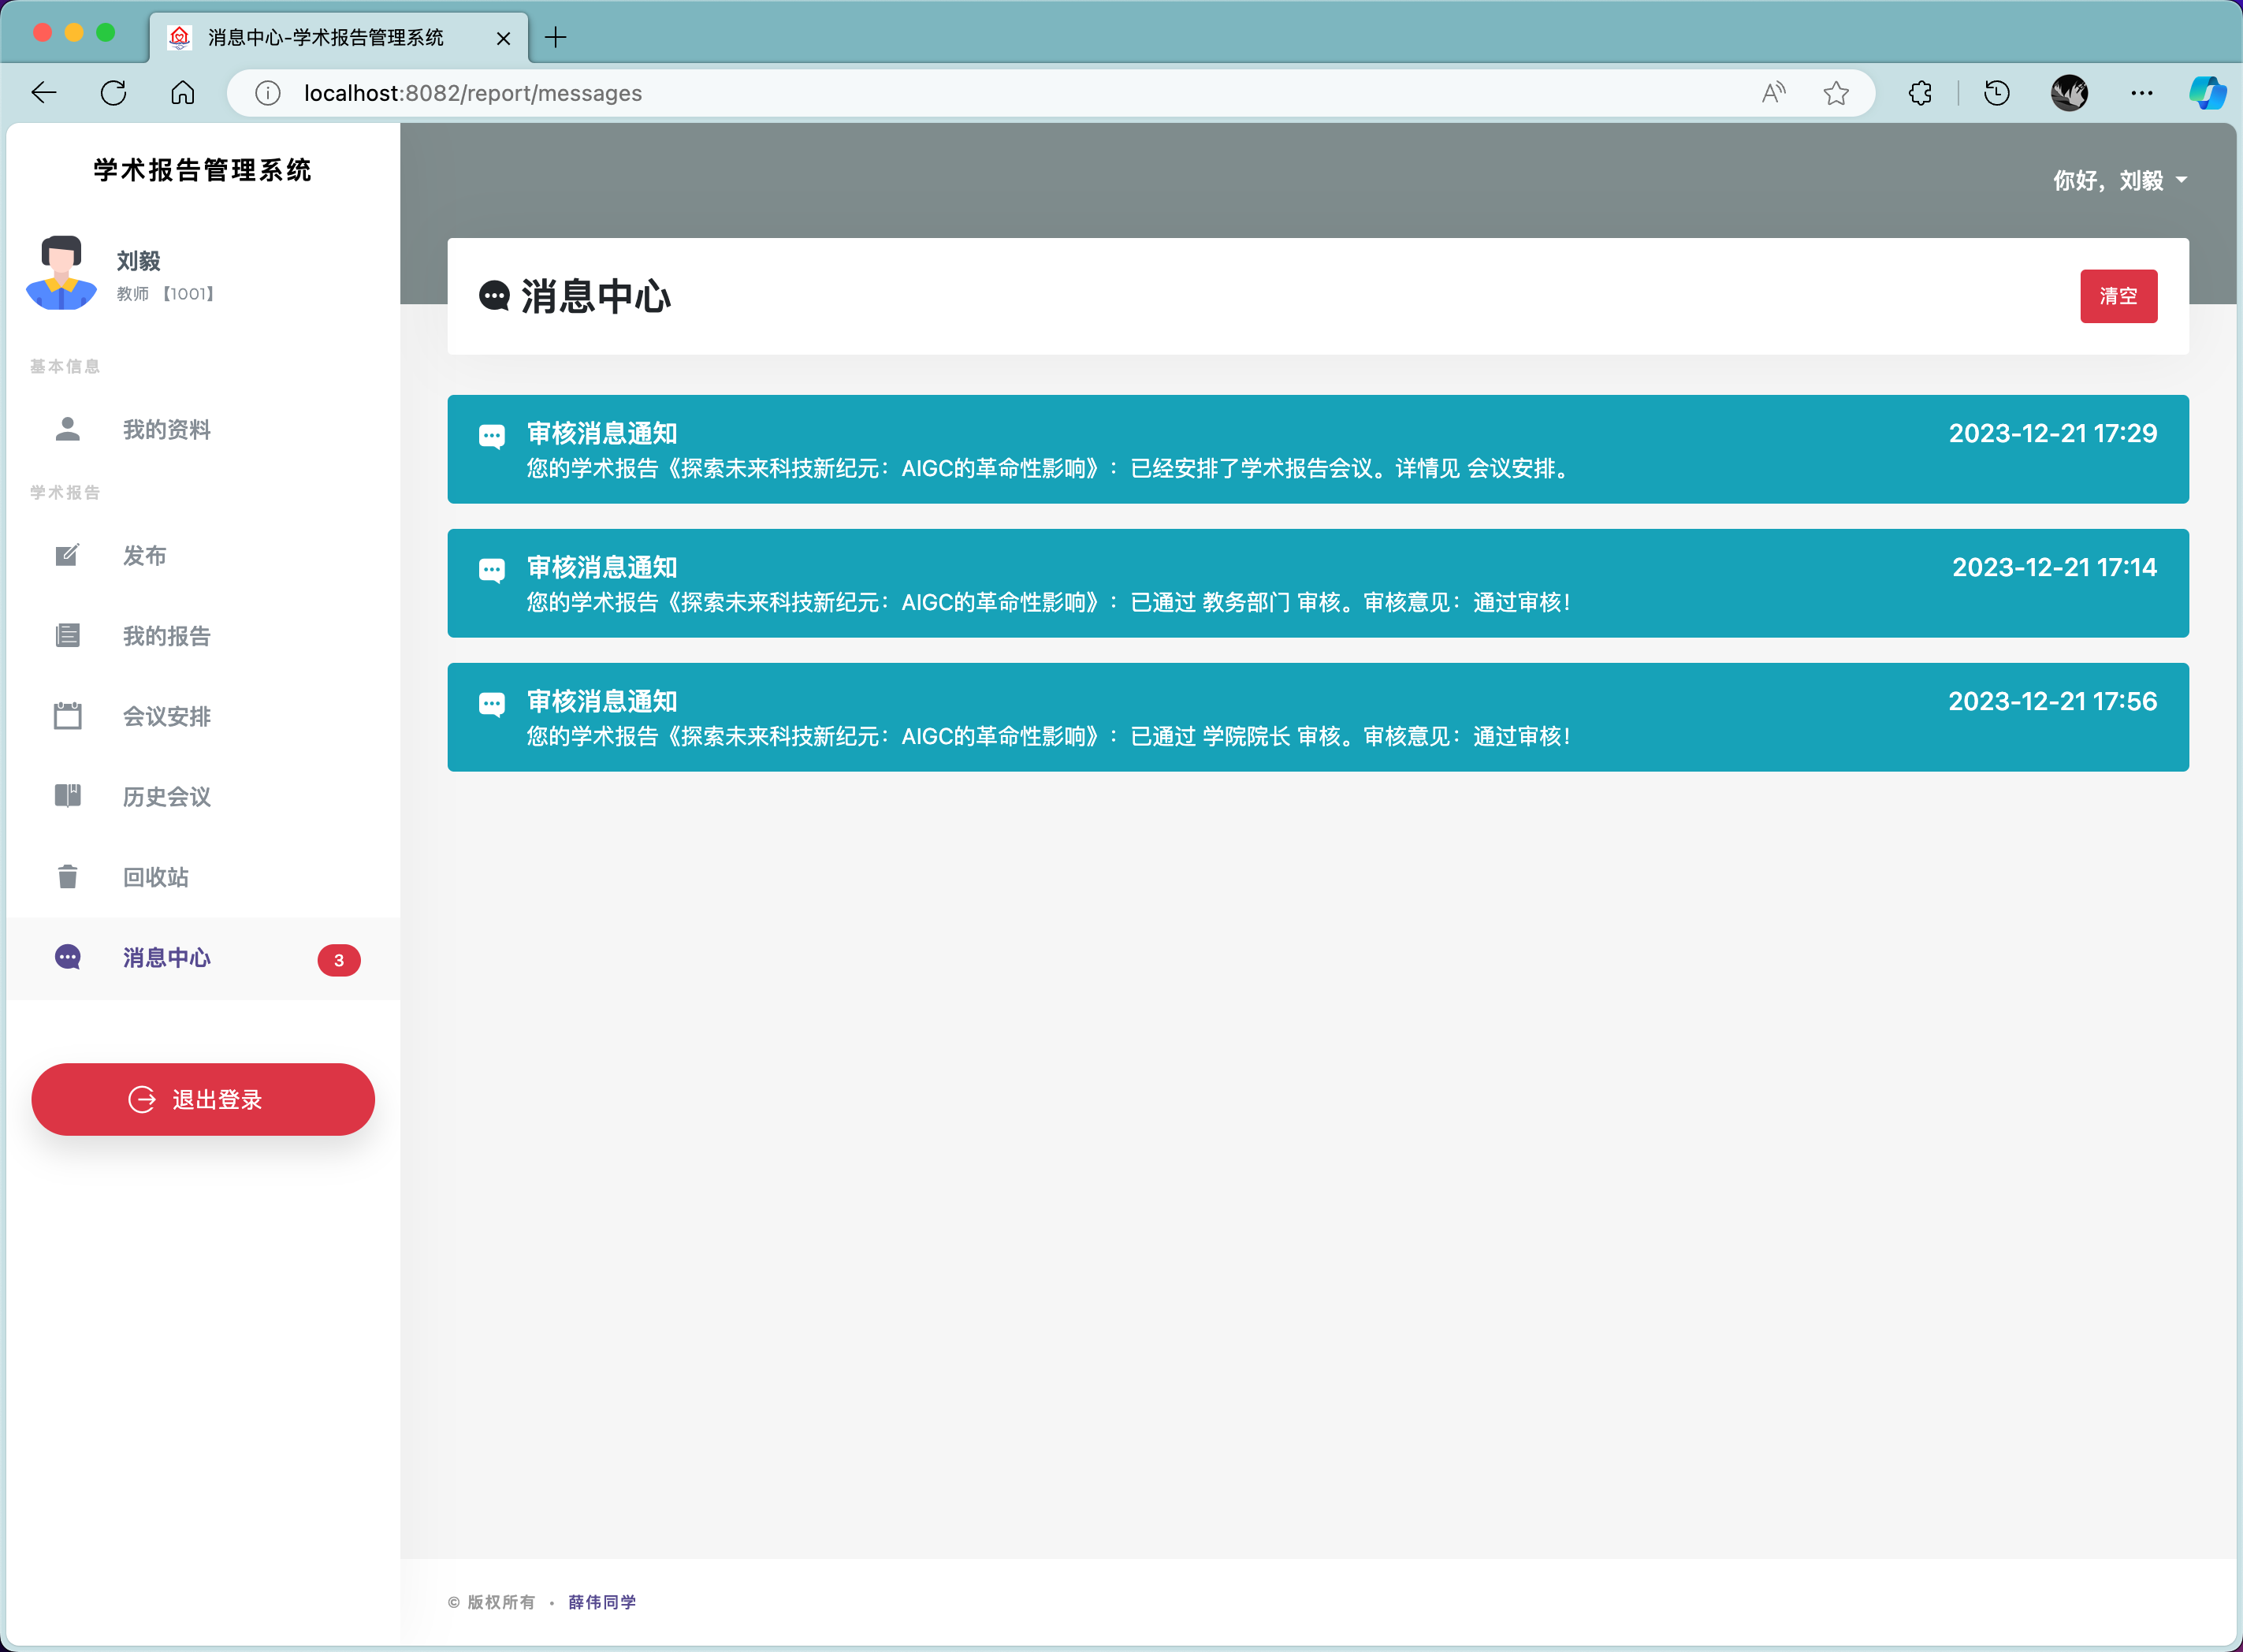Click the edit pencil icon next to 发布

67,555
